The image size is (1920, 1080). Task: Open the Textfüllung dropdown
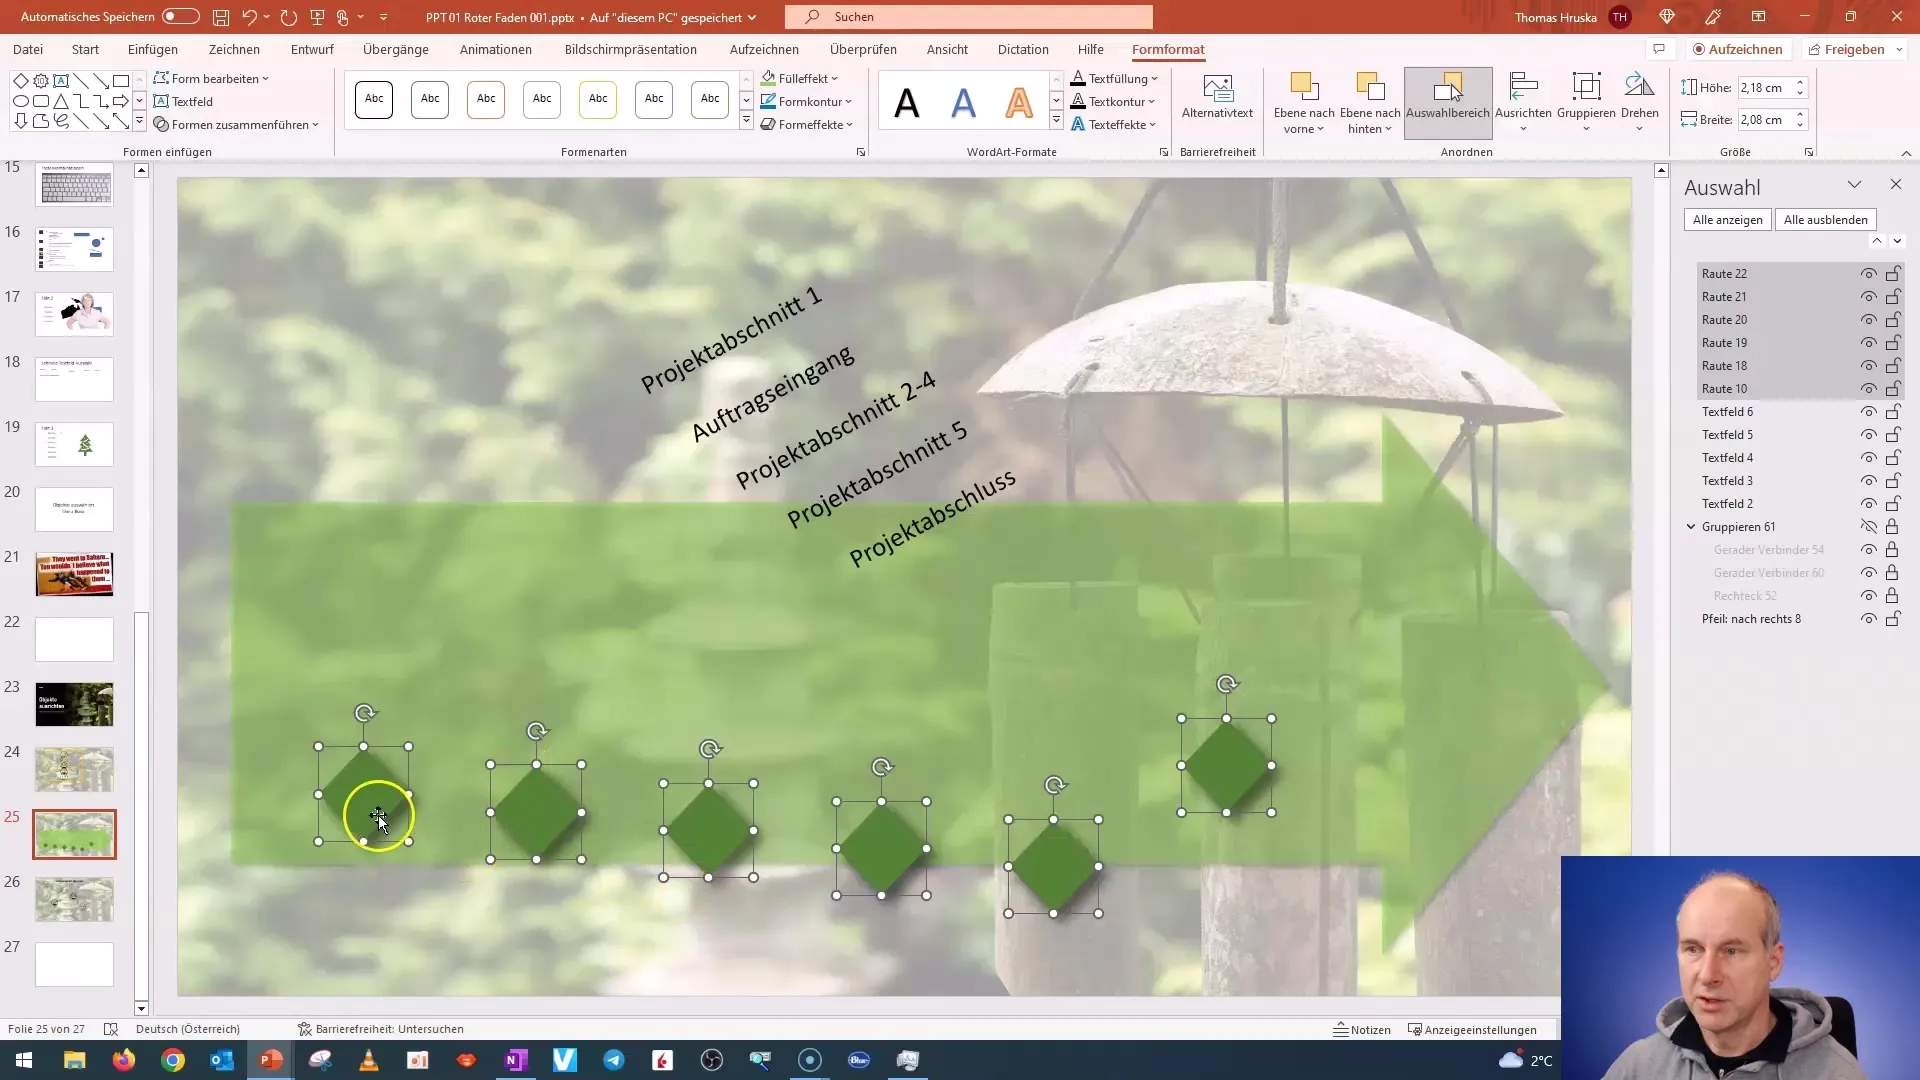point(1115,78)
